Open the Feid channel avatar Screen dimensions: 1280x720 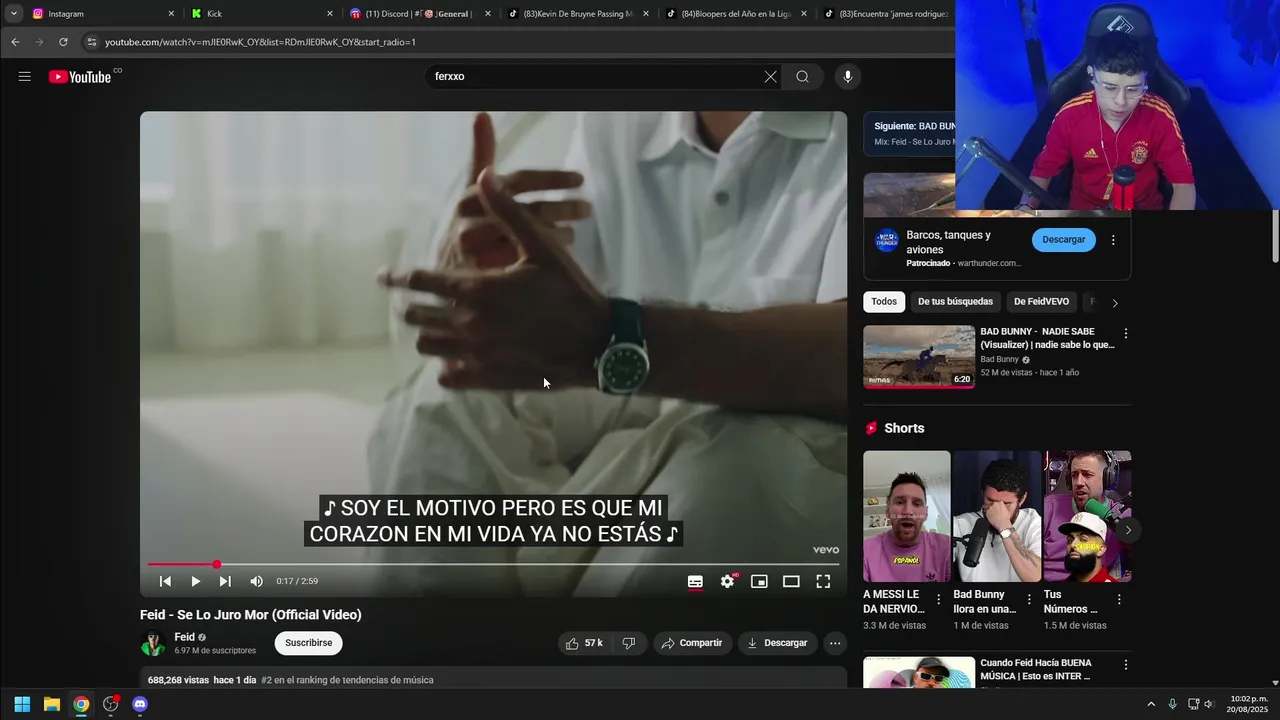pos(153,644)
